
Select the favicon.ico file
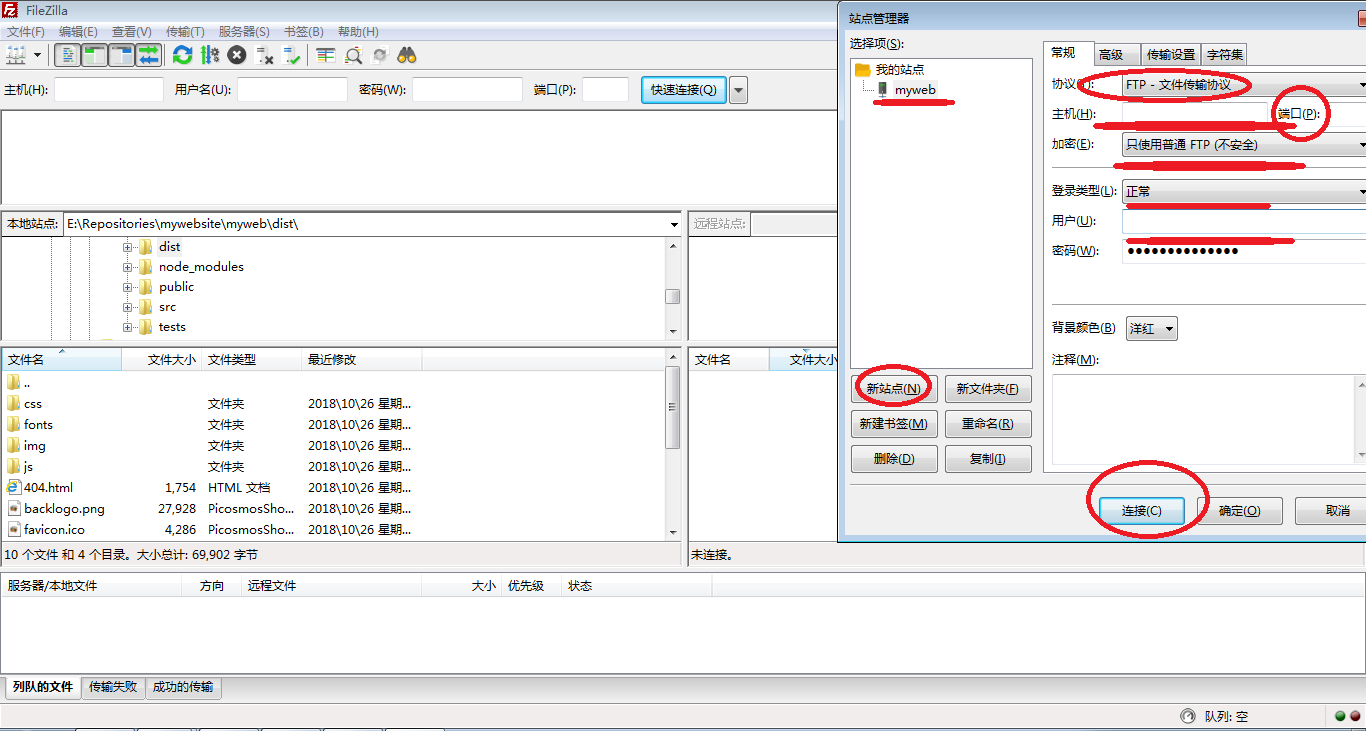54,530
